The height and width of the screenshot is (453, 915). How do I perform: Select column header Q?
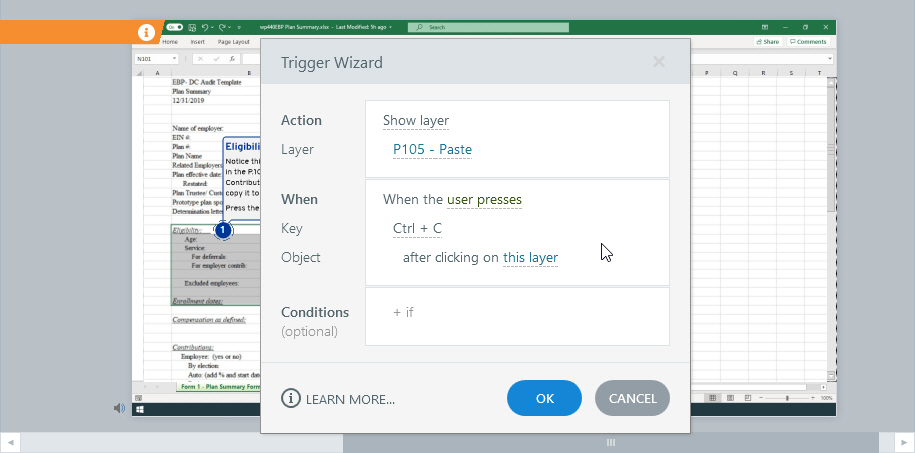pyautogui.click(x=735, y=73)
